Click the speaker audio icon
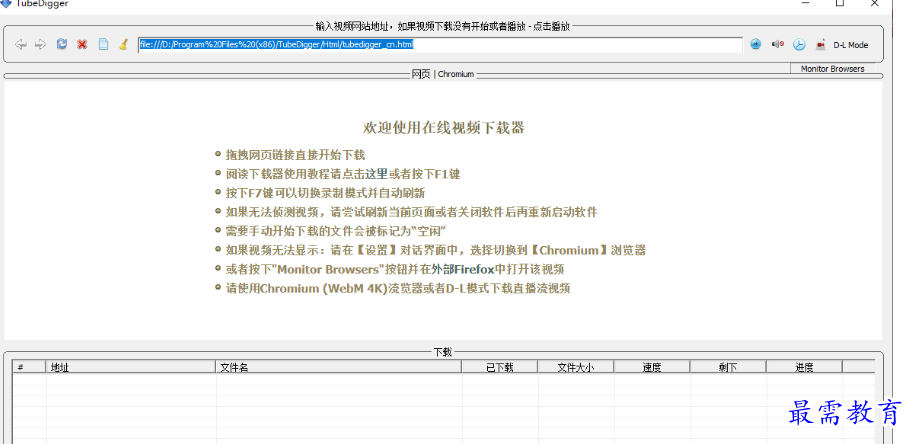The height and width of the screenshot is (444, 910). point(778,44)
